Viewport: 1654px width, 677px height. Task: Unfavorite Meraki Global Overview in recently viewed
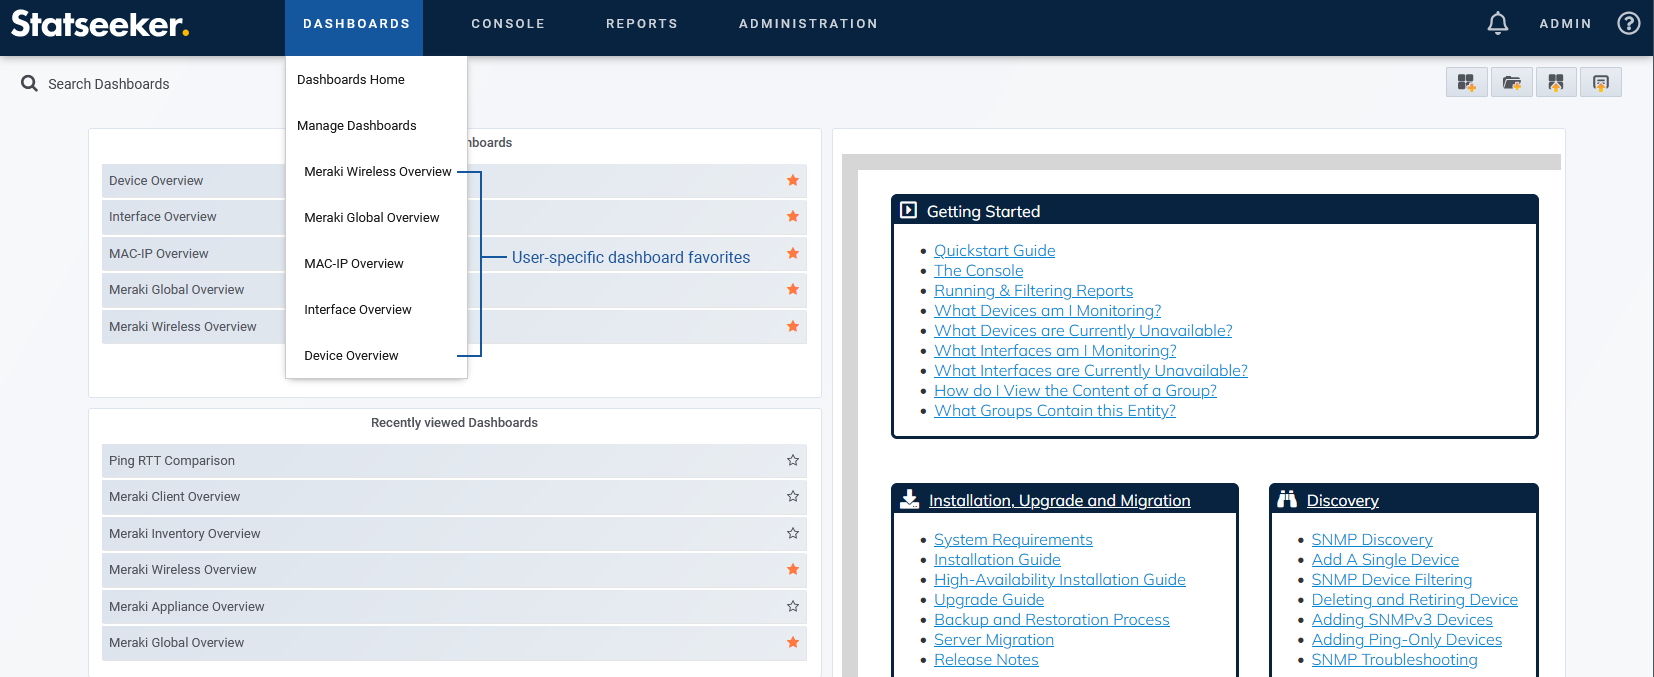tap(792, 642)
